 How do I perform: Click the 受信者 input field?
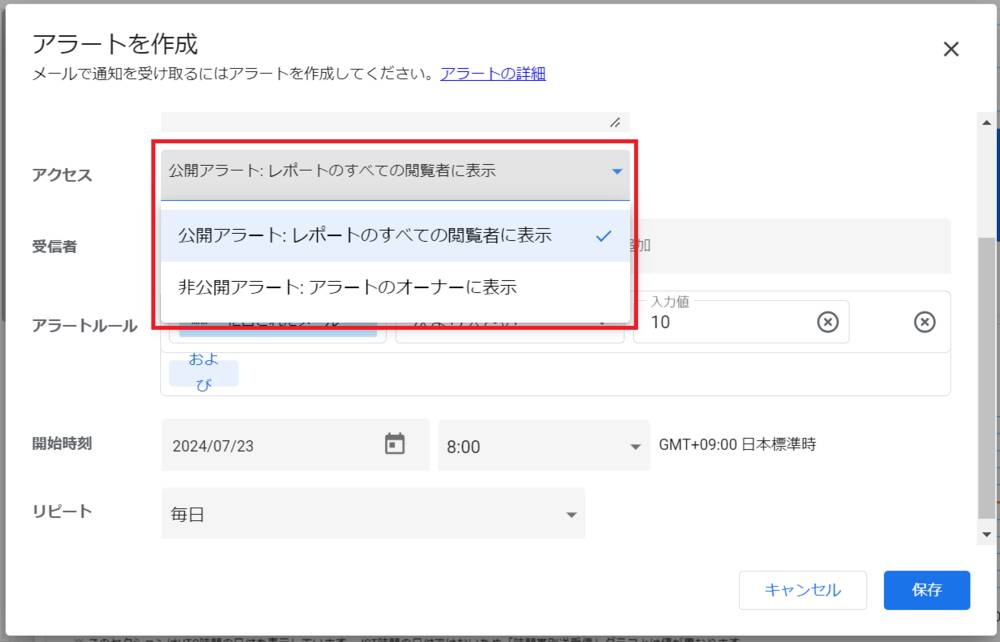[x=791, y=246]
